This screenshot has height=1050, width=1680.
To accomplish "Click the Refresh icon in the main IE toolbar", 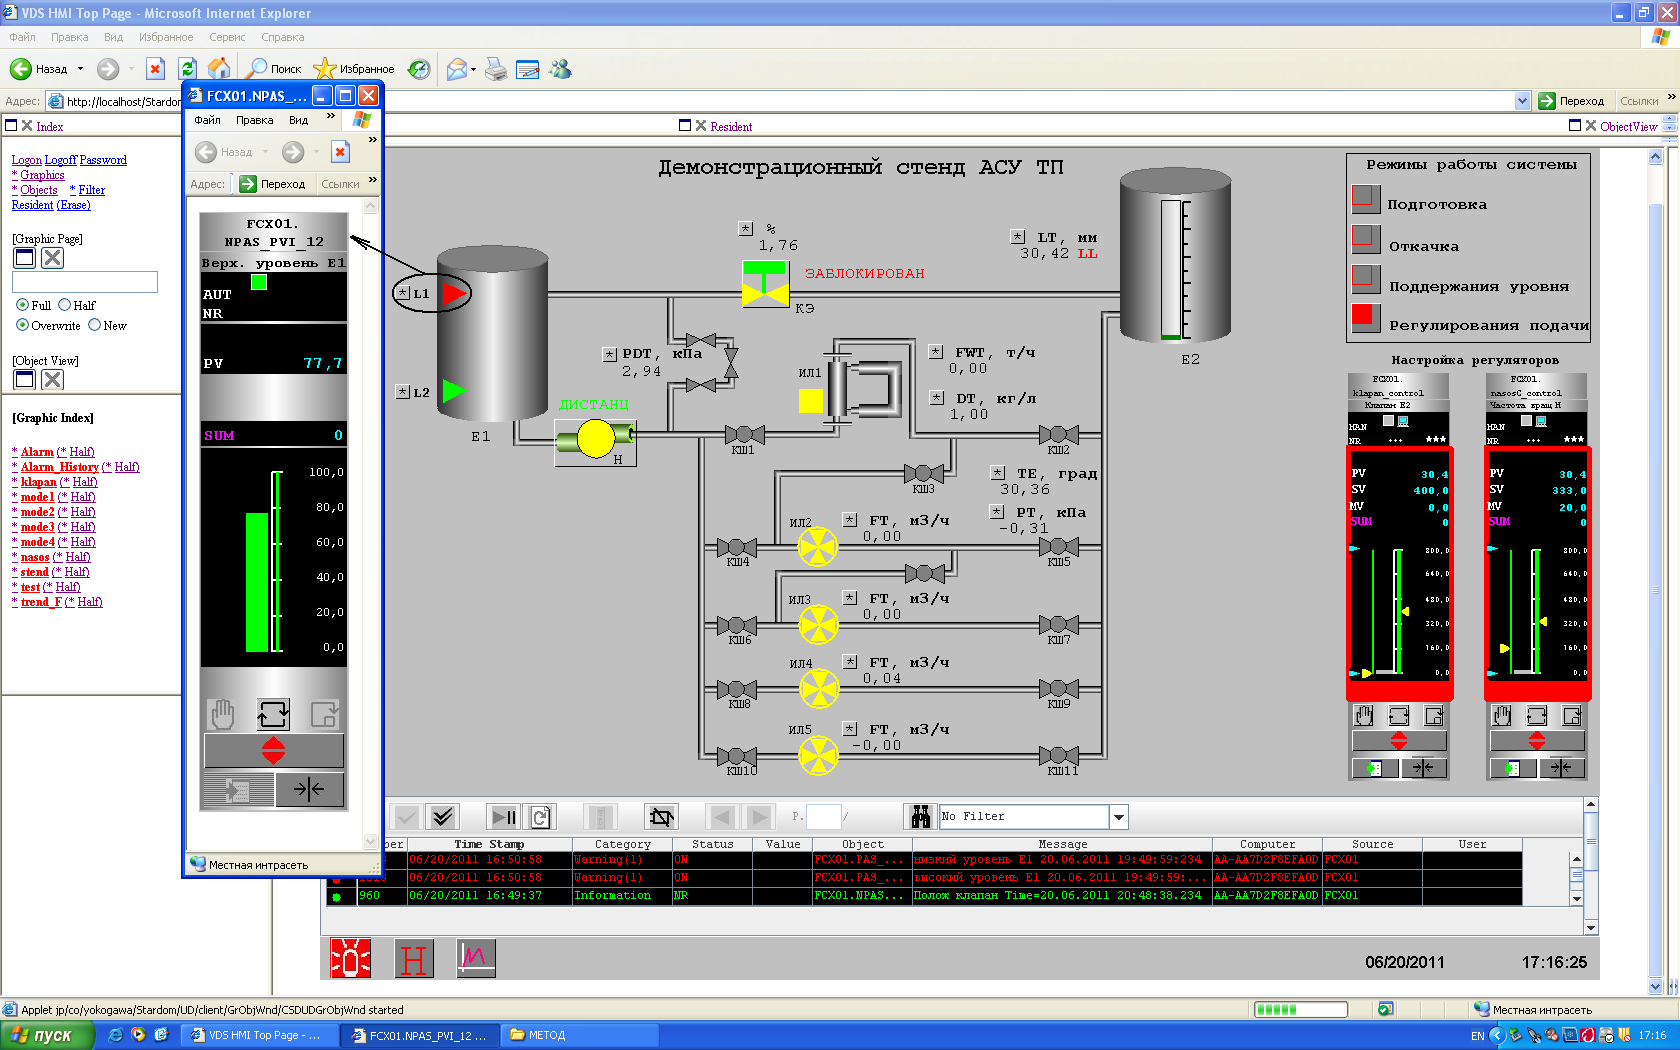I will pos(187,69).
